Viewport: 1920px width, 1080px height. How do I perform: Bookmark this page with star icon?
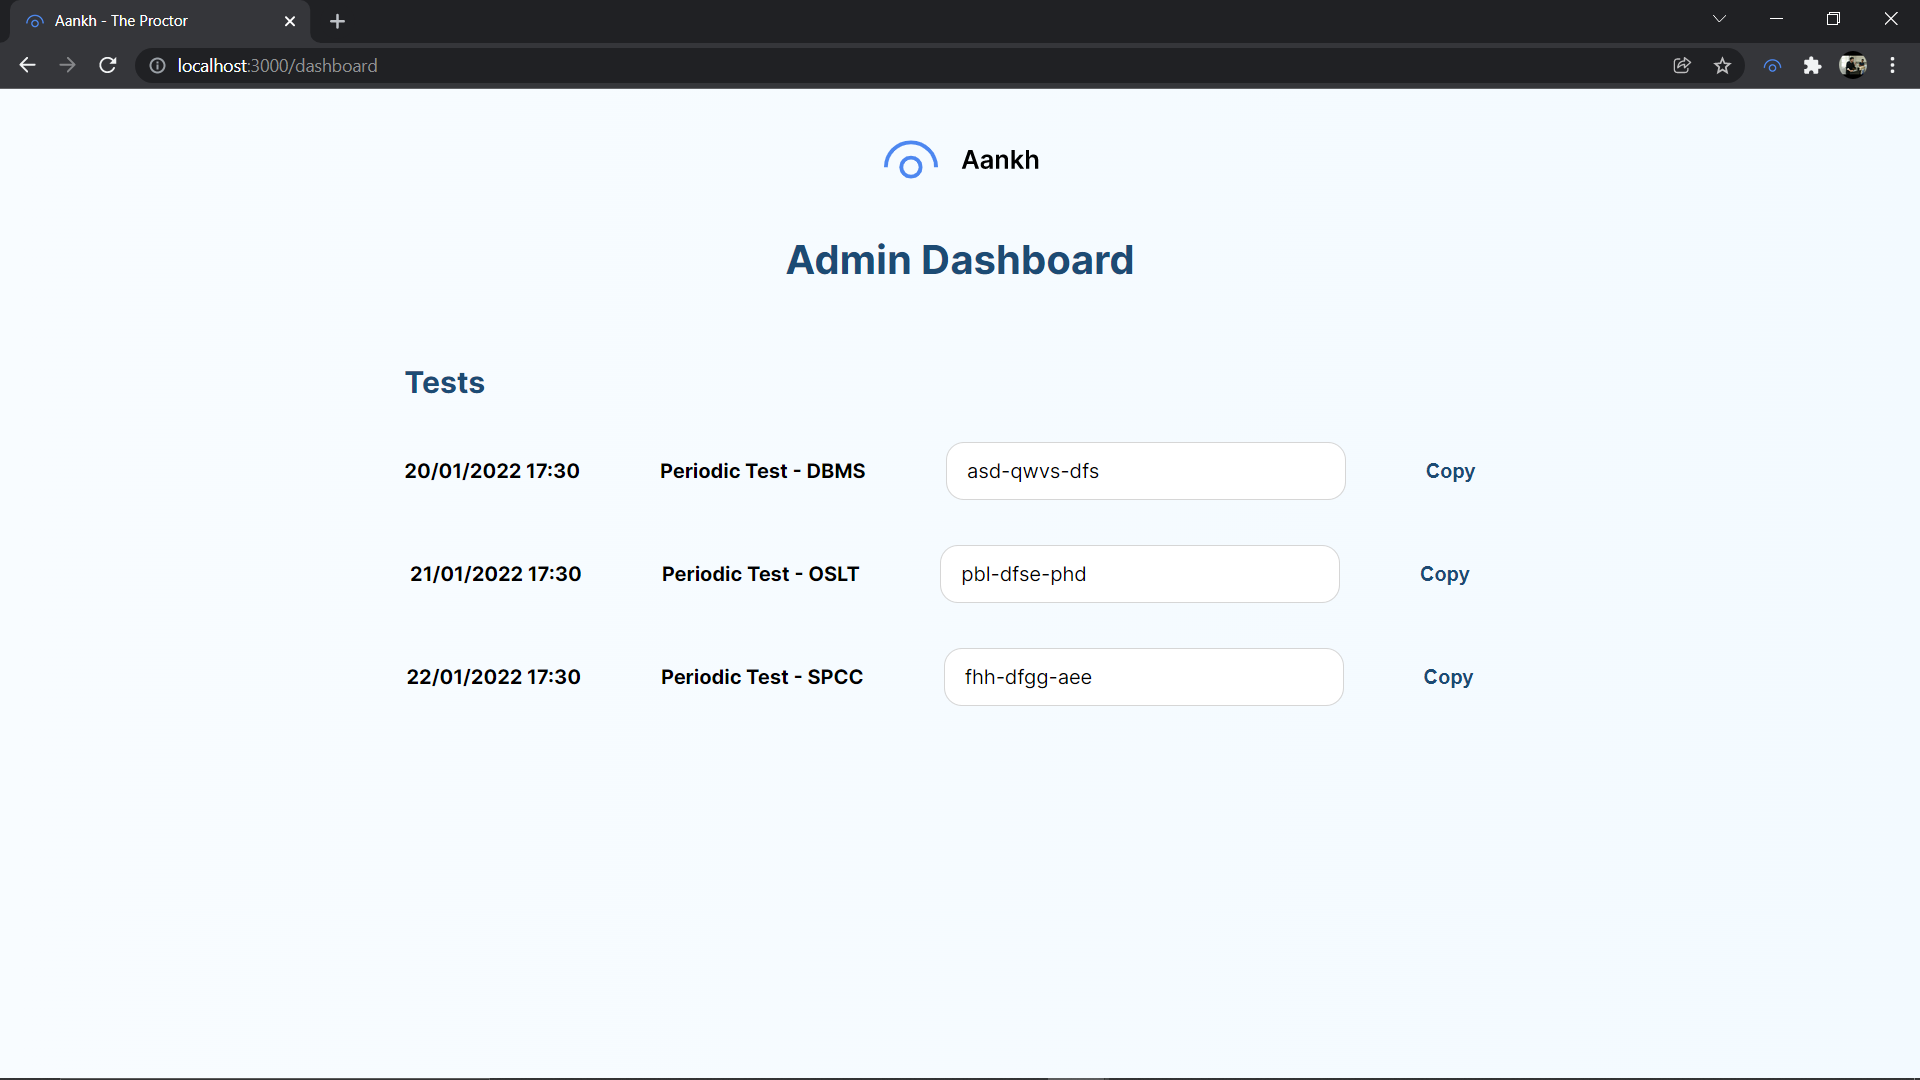1722,65
